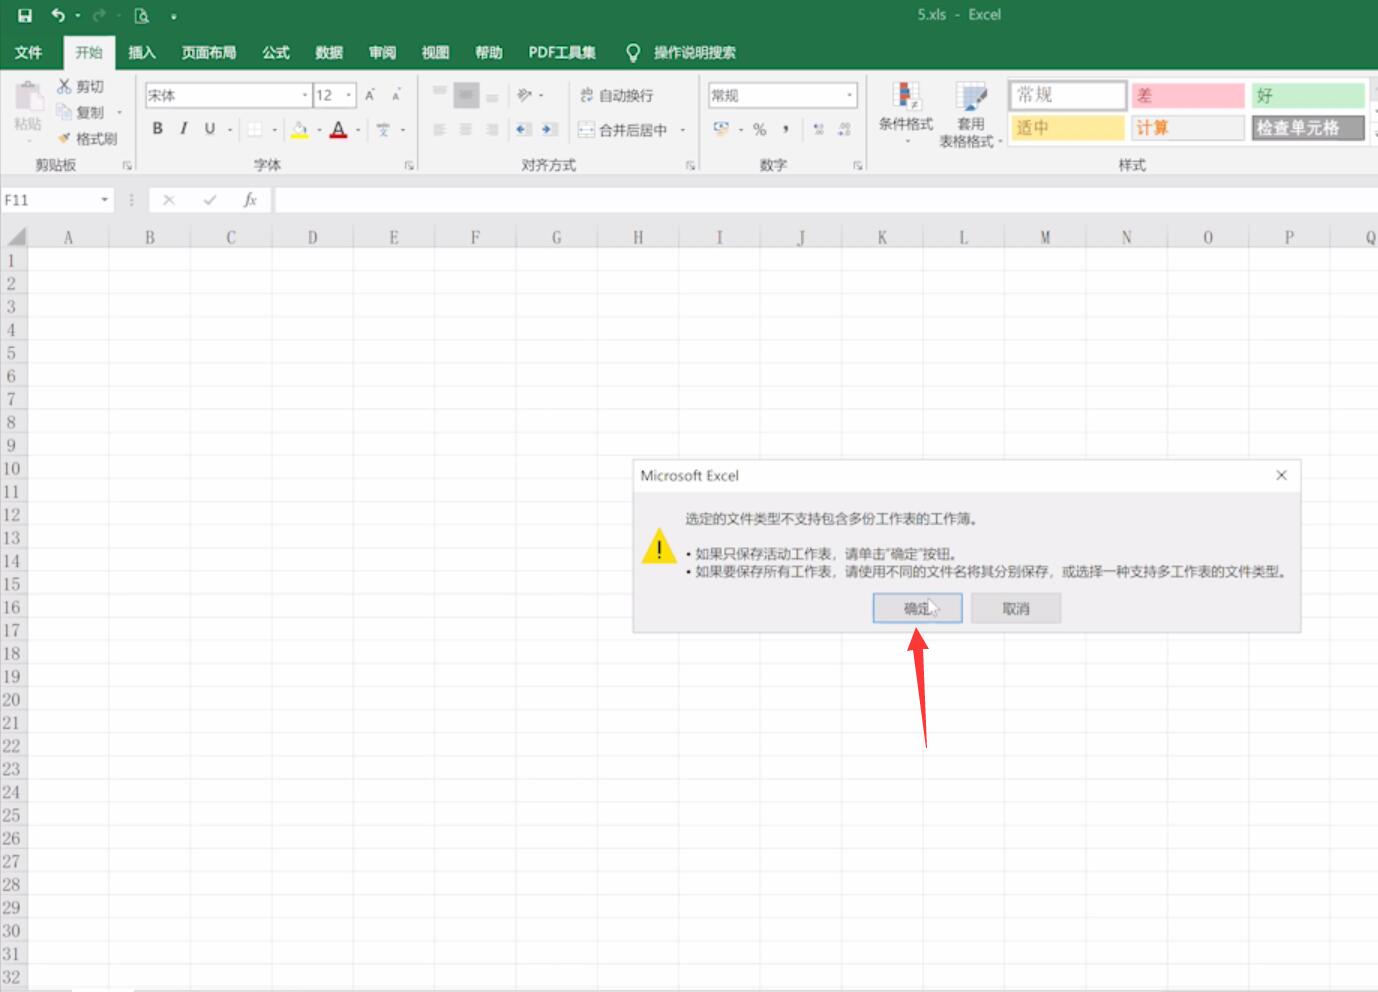The height and width of the screenshot is (992, 1378).
Task: Open the number format 常规 dropdown
Action: click(850, 95)
